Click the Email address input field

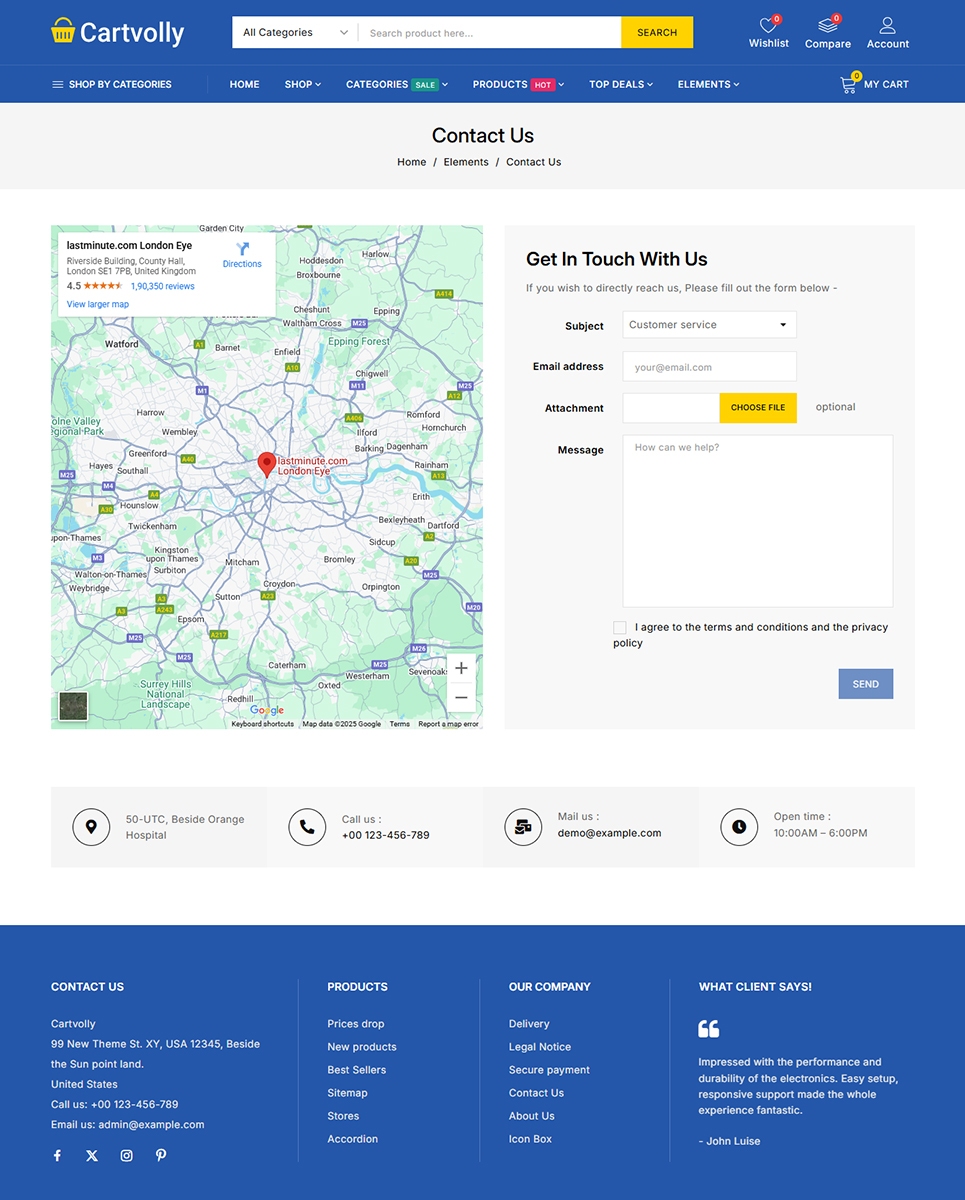[x=709, y=367]
